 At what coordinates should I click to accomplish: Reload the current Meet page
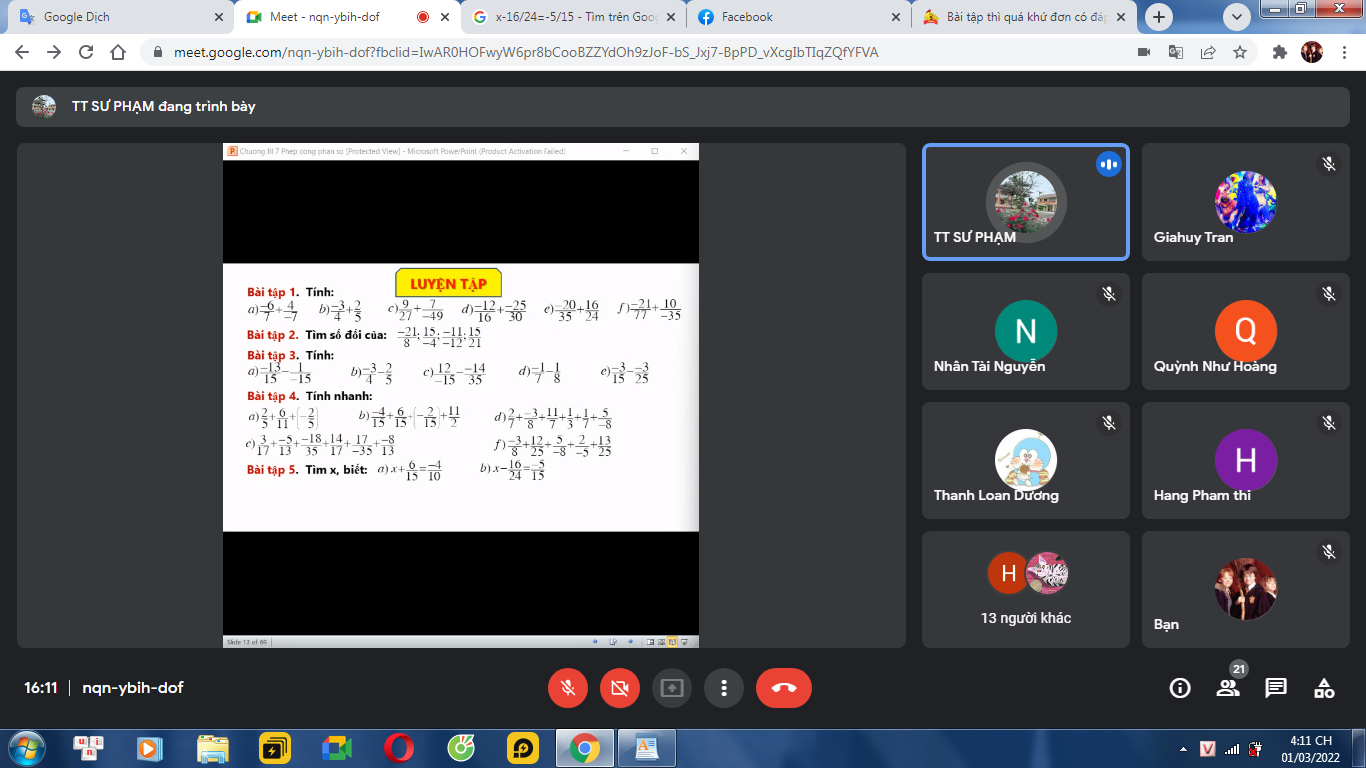[x=86, y=52]
